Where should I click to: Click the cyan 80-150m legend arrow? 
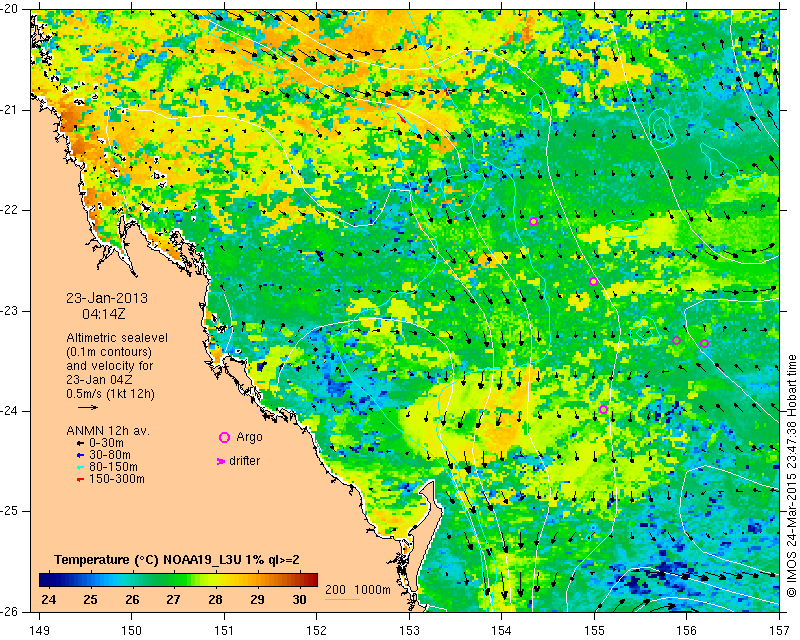80,467
